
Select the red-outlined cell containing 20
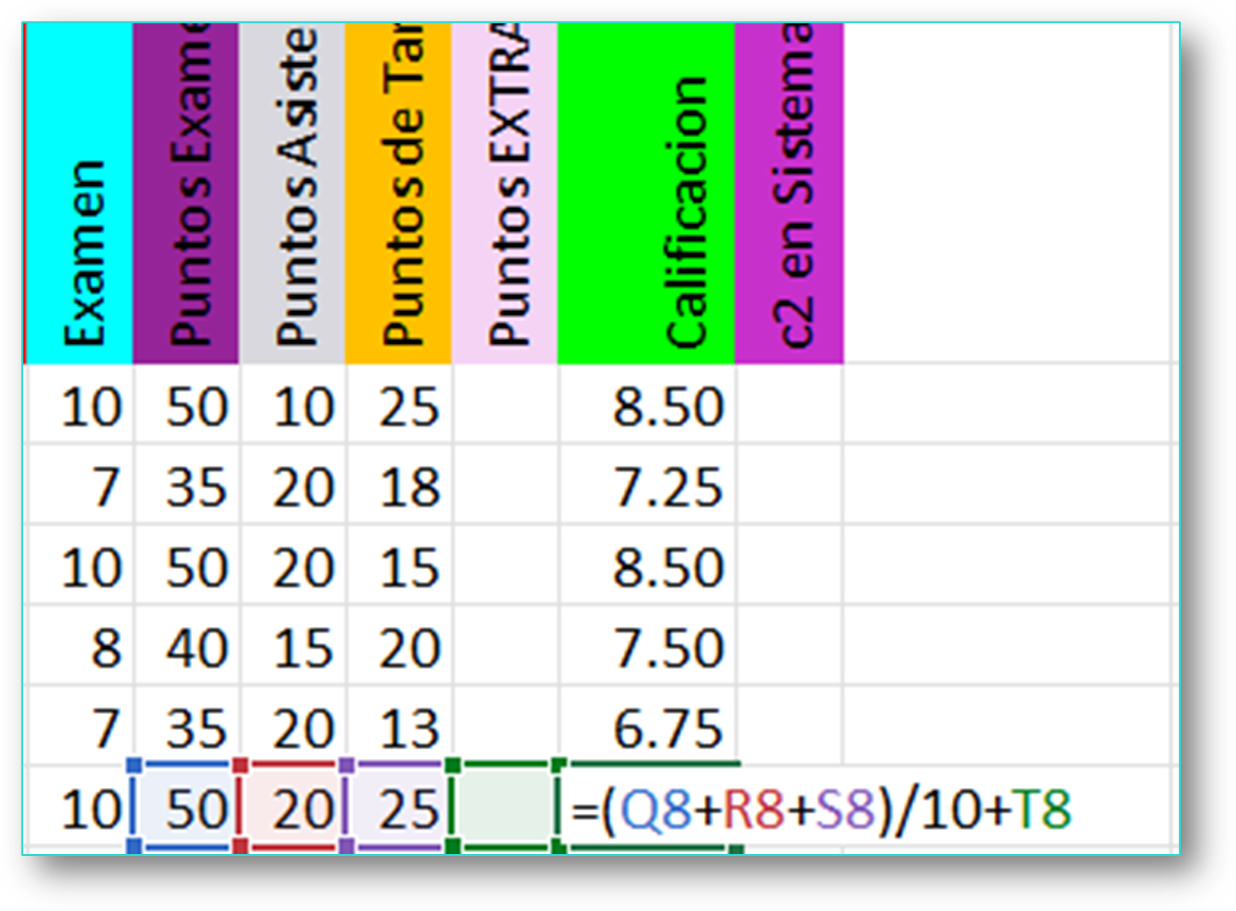[293, 809]
